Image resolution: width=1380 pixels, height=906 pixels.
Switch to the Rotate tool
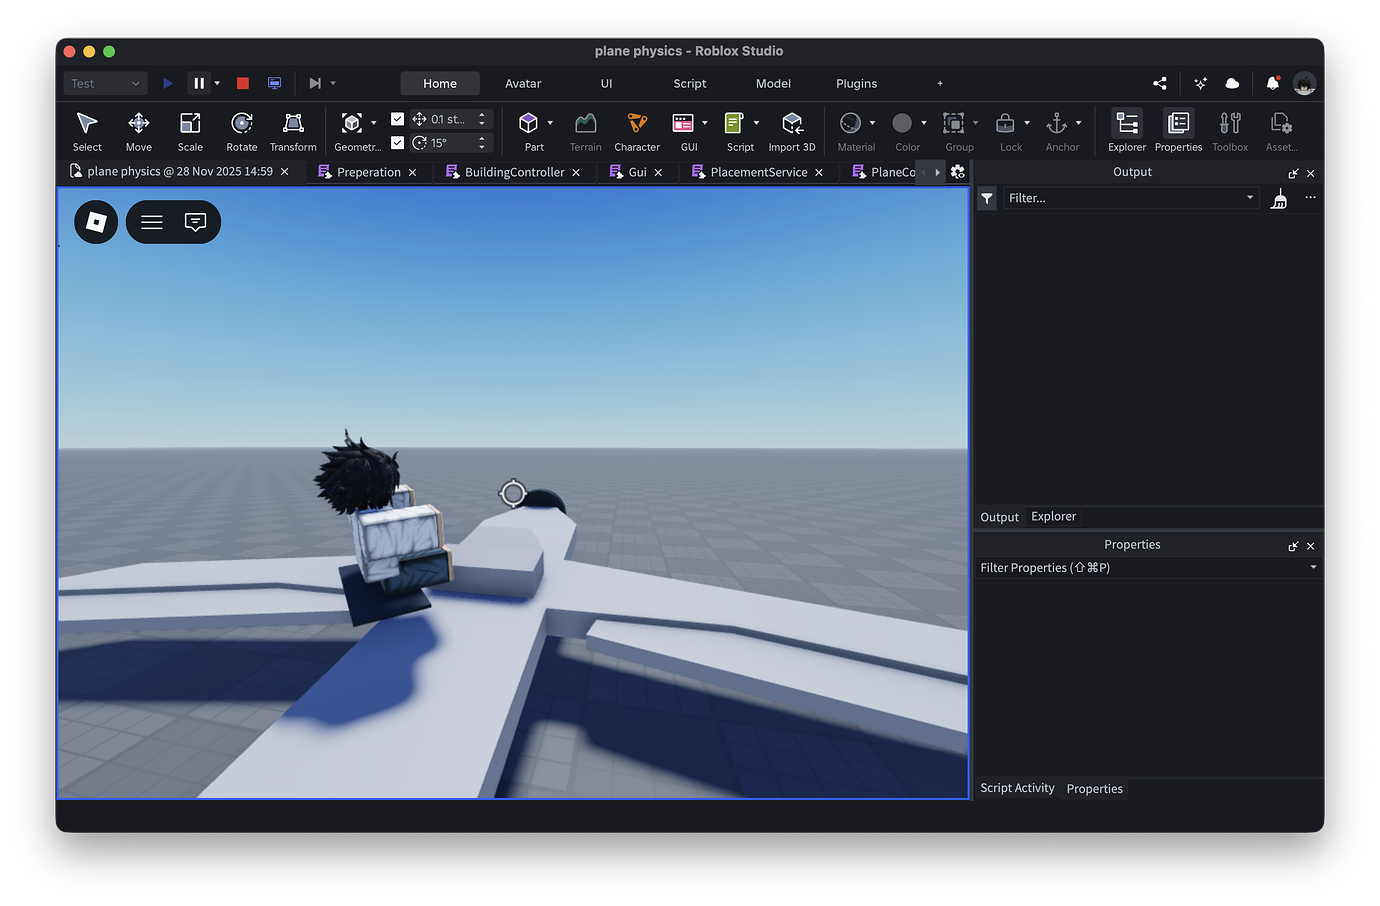tap(241, 131)
